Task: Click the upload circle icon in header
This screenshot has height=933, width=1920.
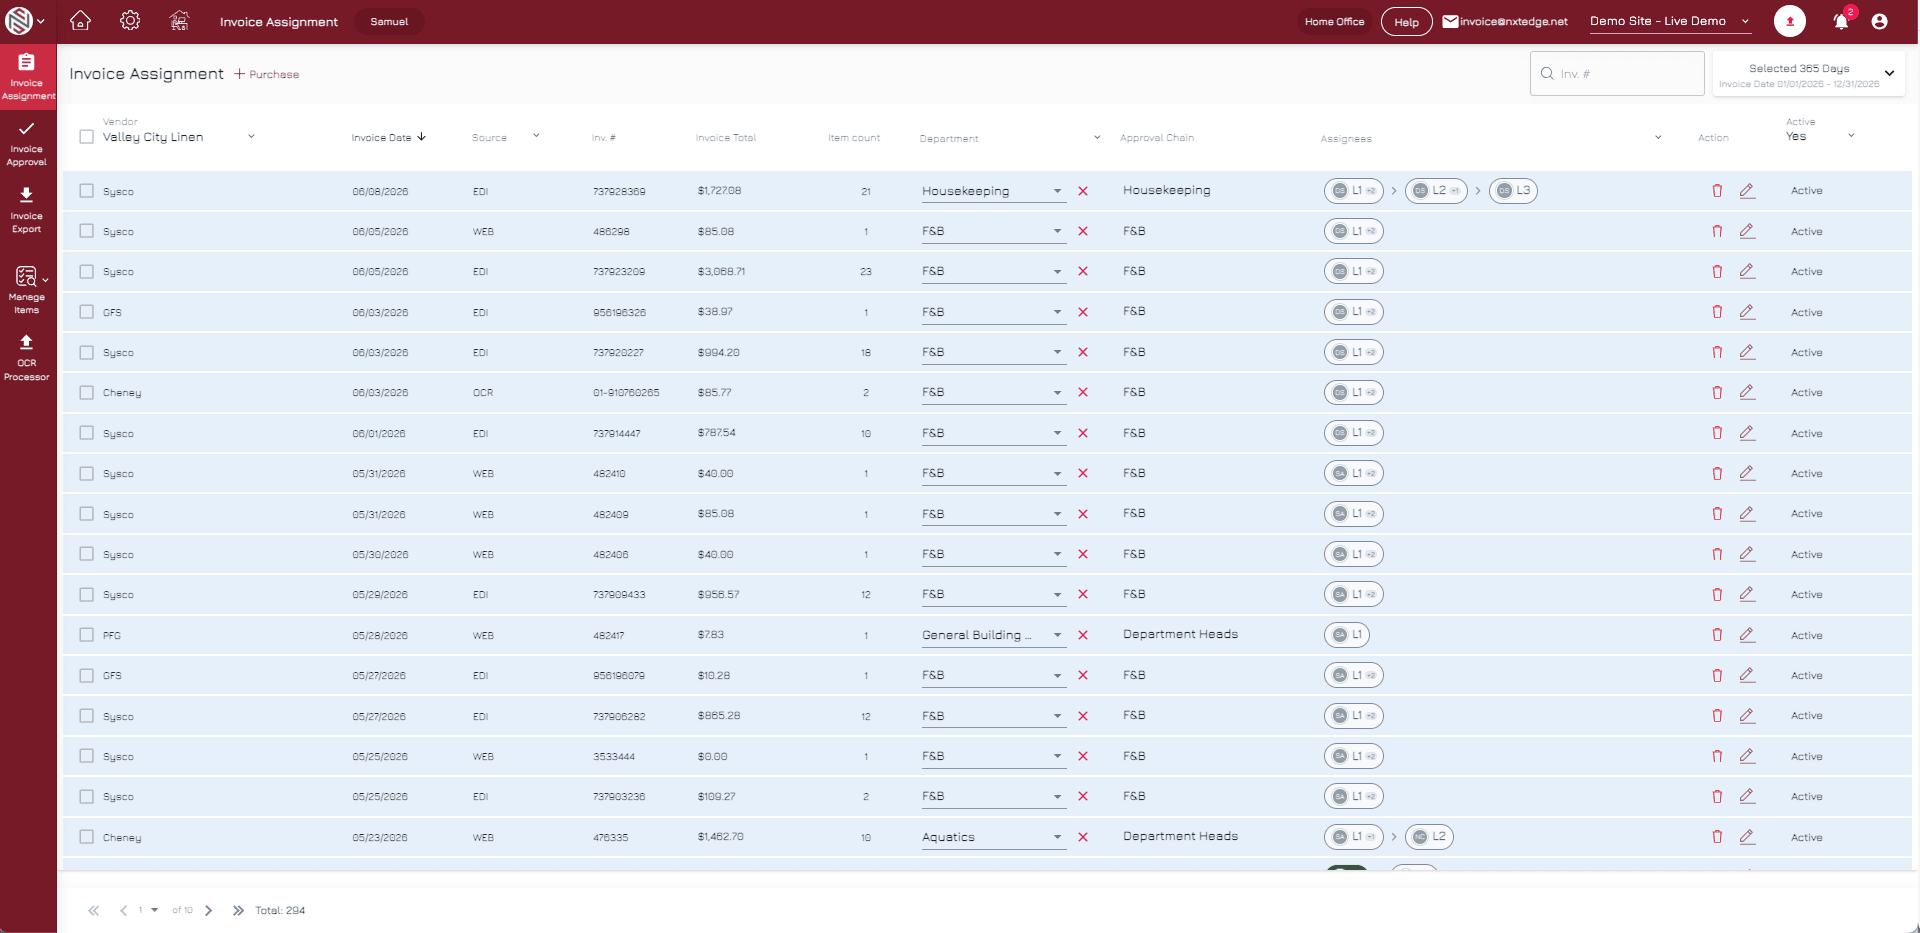Action: point(1790,21)
